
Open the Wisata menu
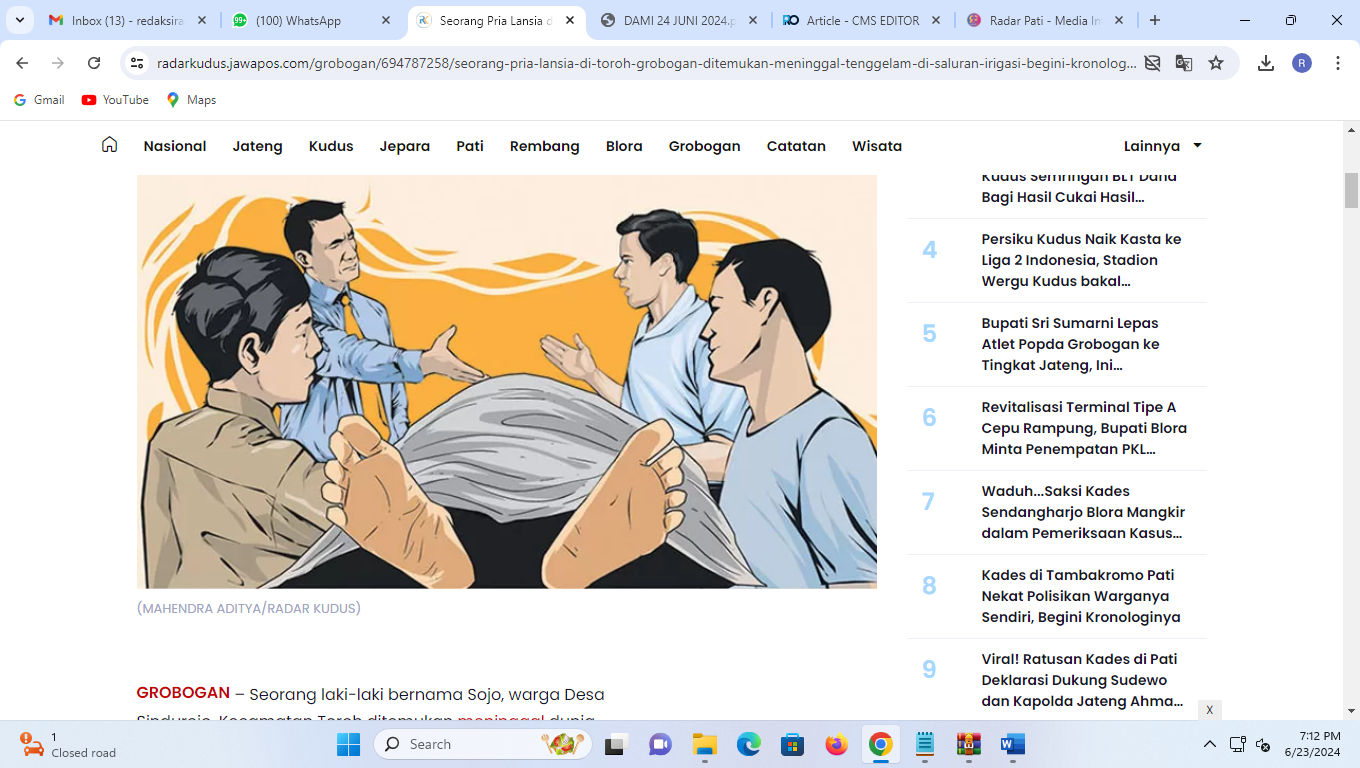877,146
